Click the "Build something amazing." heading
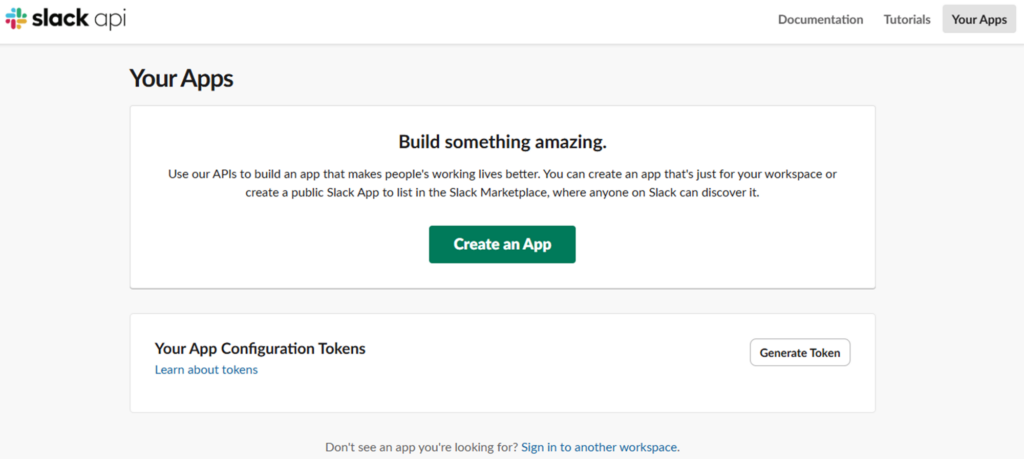Screen dimensions: 1024x459 pos(502,141)
